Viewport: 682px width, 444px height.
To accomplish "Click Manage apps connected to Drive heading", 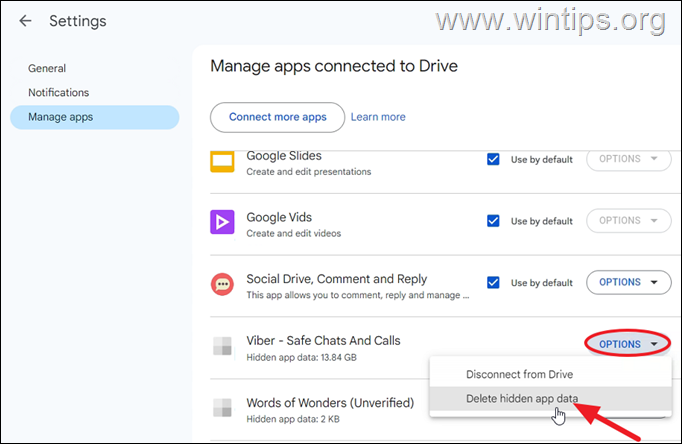I will coord(334,66).
